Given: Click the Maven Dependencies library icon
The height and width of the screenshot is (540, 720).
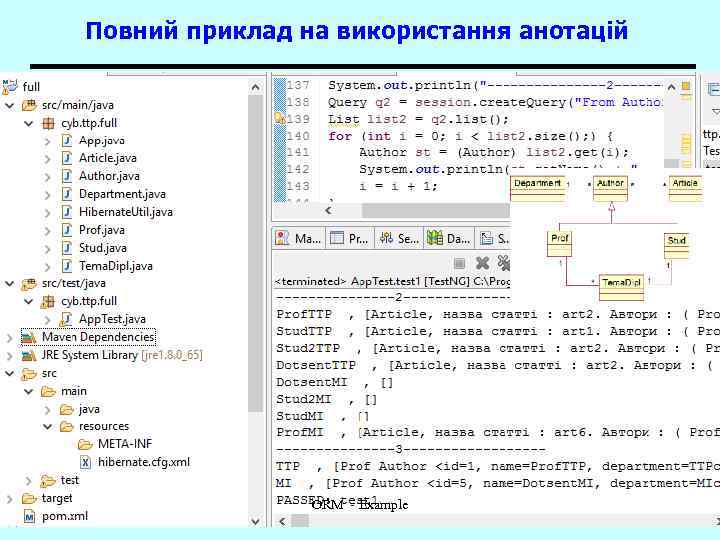Looking at the screenshot, I should pyautogui.click(x=29, y=338).
